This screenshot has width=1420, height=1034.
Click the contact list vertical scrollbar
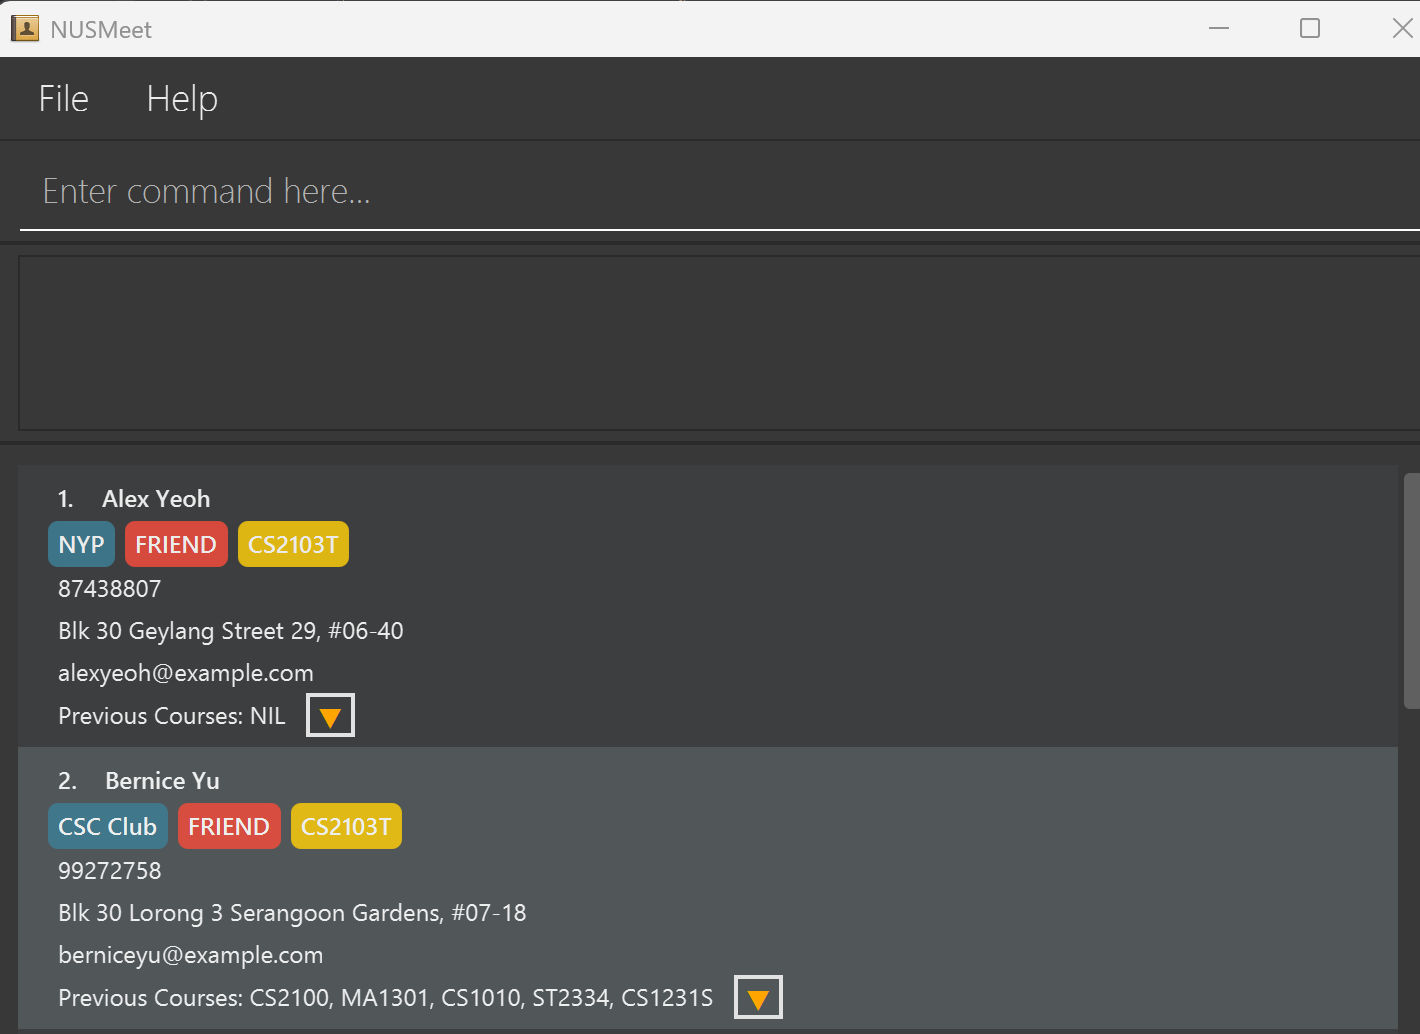point(1411,590)
